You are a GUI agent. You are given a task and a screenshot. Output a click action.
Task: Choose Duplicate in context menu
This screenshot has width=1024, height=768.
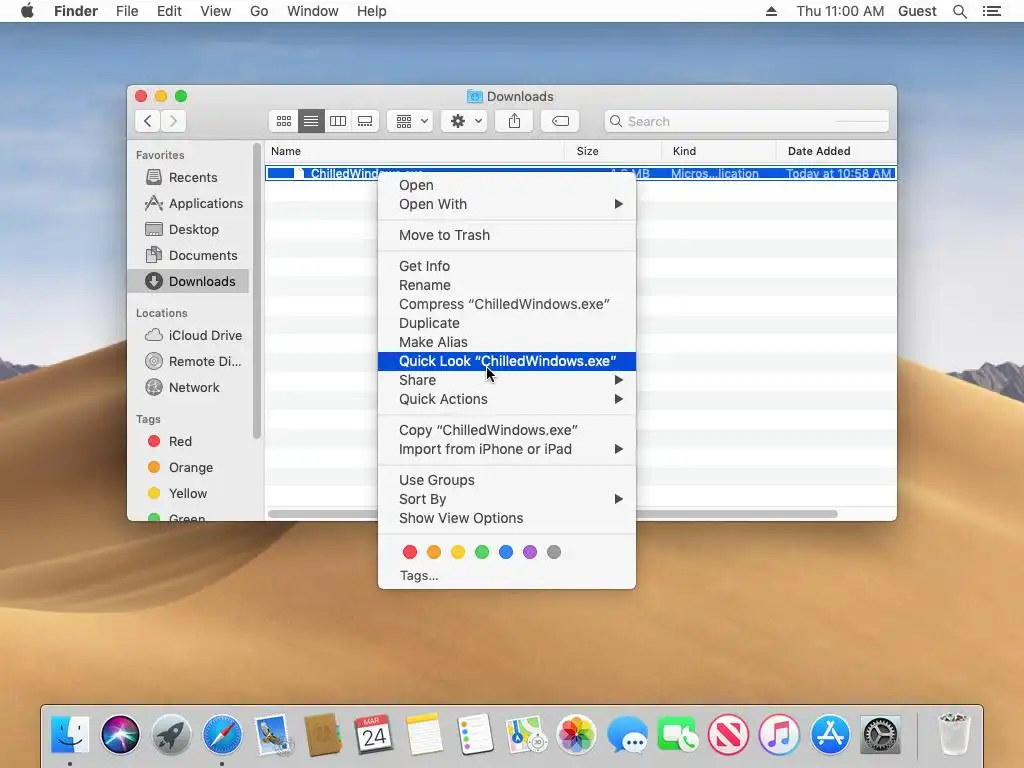[507, 323]
